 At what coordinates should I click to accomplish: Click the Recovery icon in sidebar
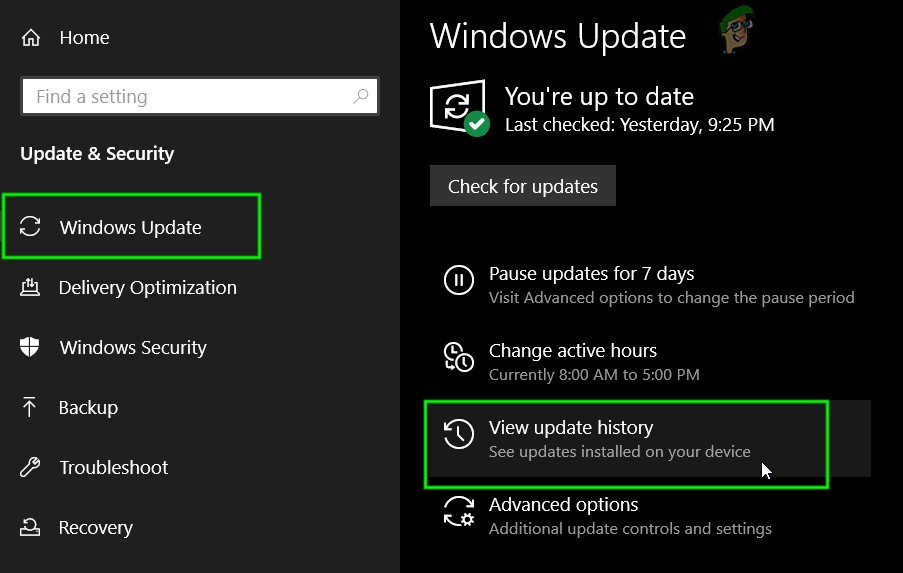[30, 527]
